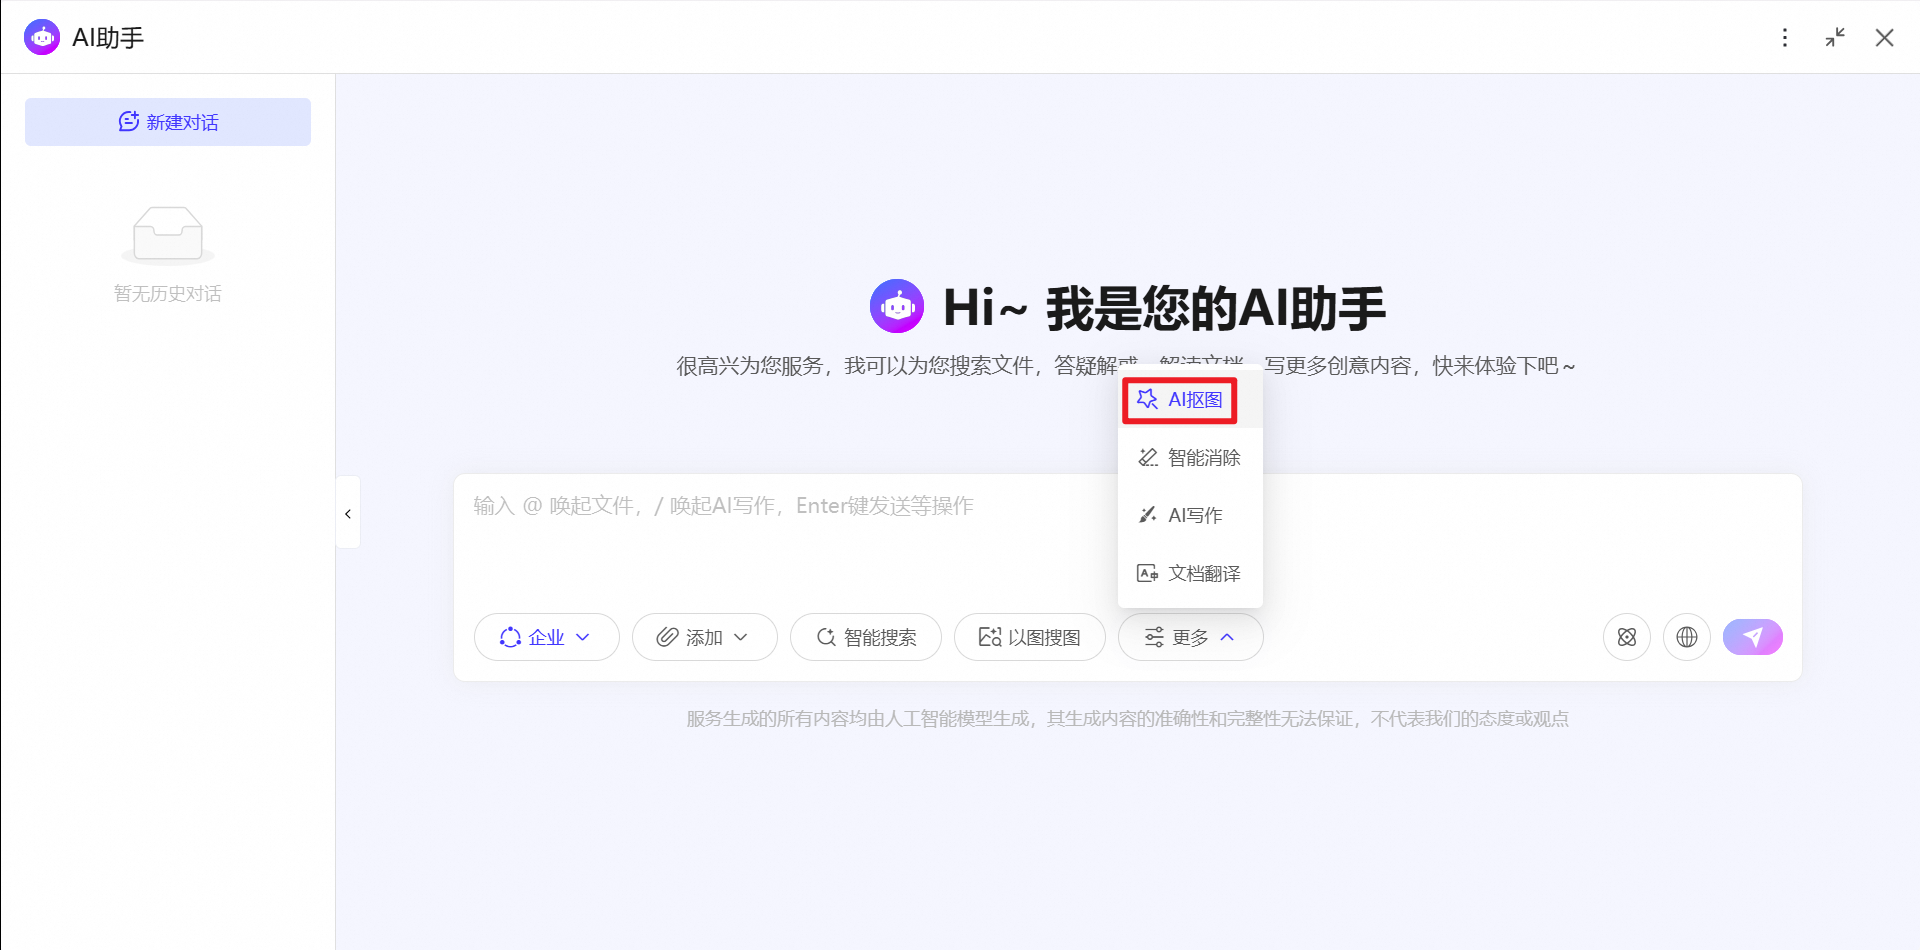
Task: Start a new chat with 新建对话
Action: (168, 122)
